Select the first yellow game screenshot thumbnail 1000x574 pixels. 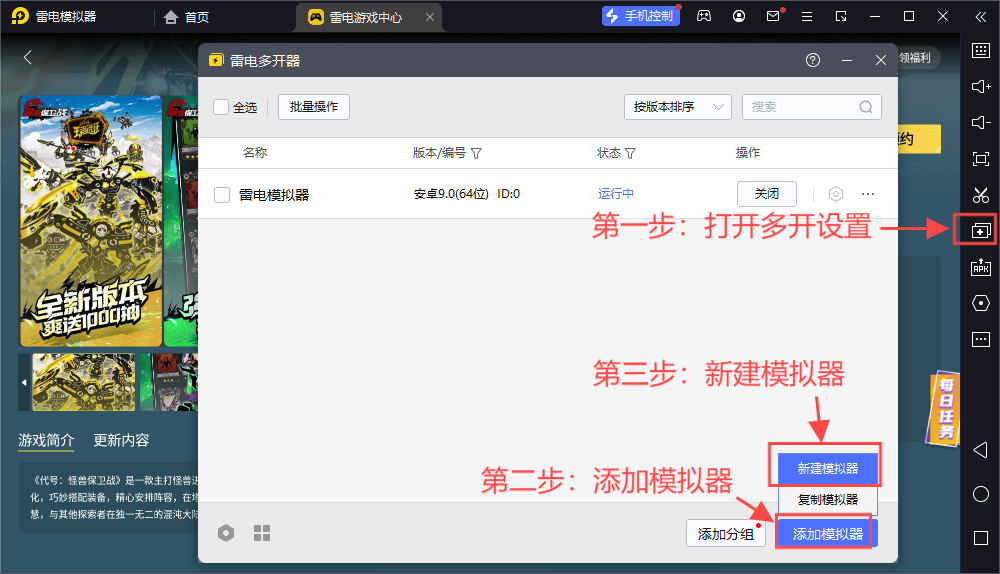(x=84, y=382)
